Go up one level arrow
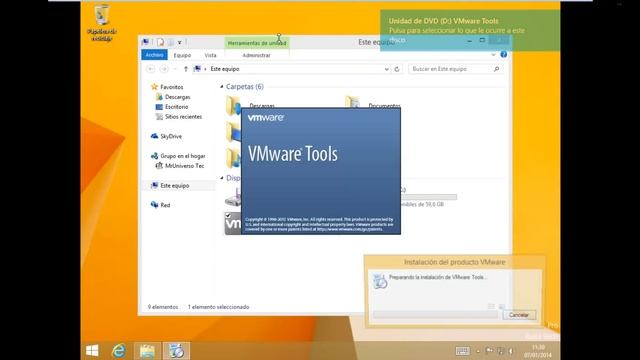 (186, 69)
